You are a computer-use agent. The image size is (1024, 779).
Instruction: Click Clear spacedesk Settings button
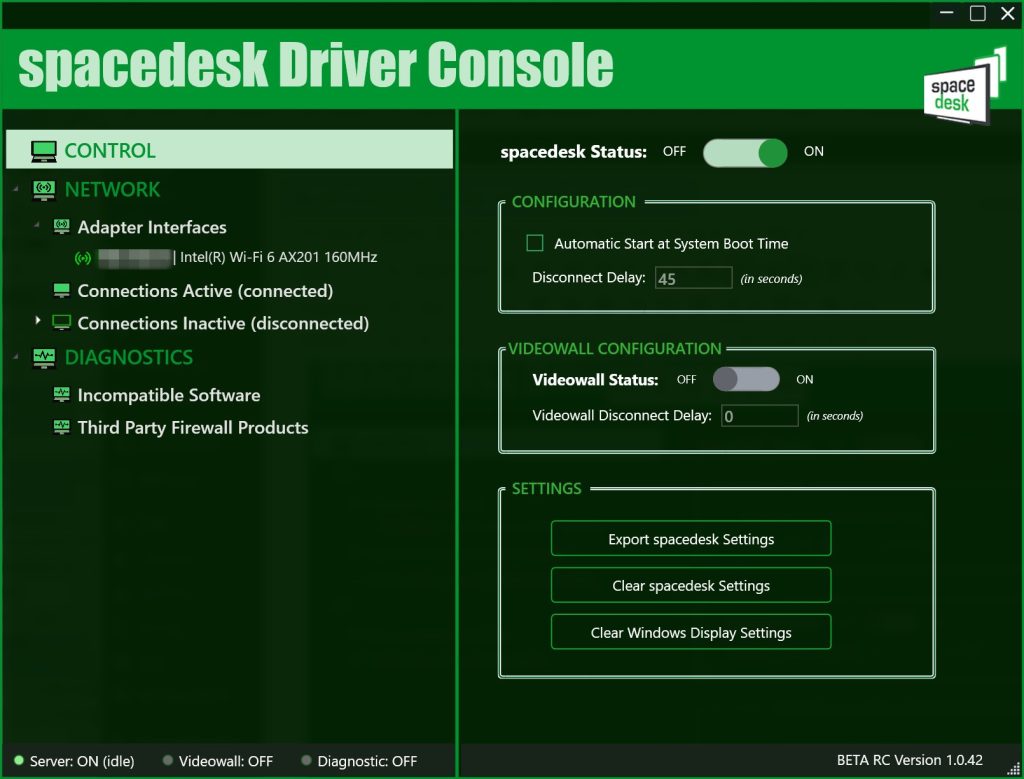tap(691, 585)
